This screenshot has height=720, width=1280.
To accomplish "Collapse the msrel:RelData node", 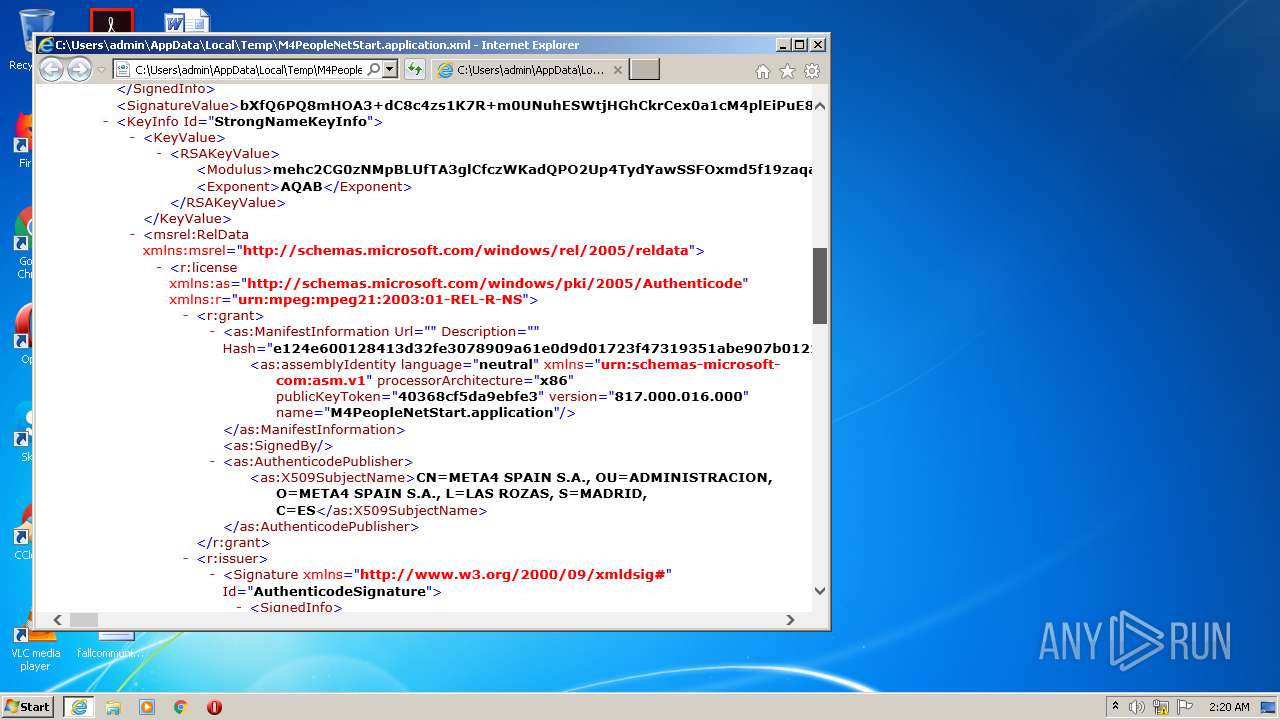I will coord(133,234).
